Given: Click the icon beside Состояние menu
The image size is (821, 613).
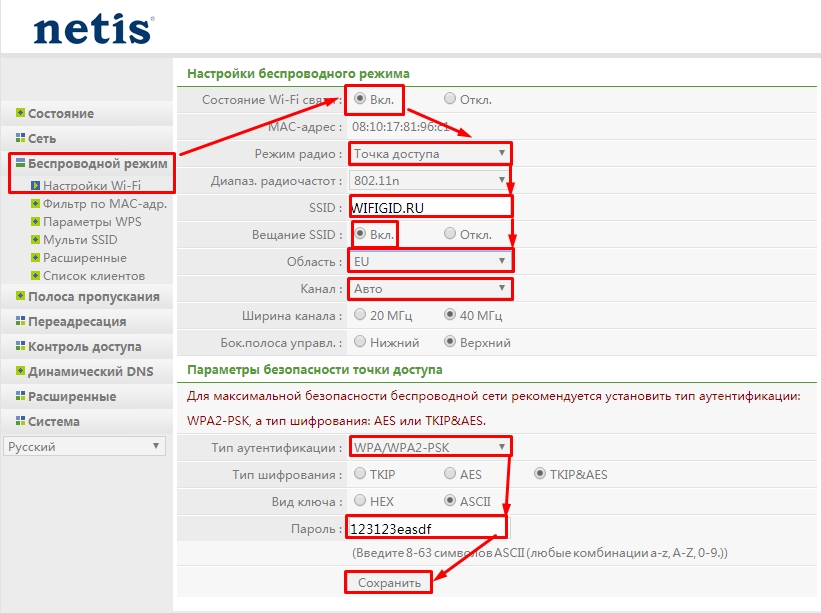Looking at the screenshot, I should [x=20, y=114].
